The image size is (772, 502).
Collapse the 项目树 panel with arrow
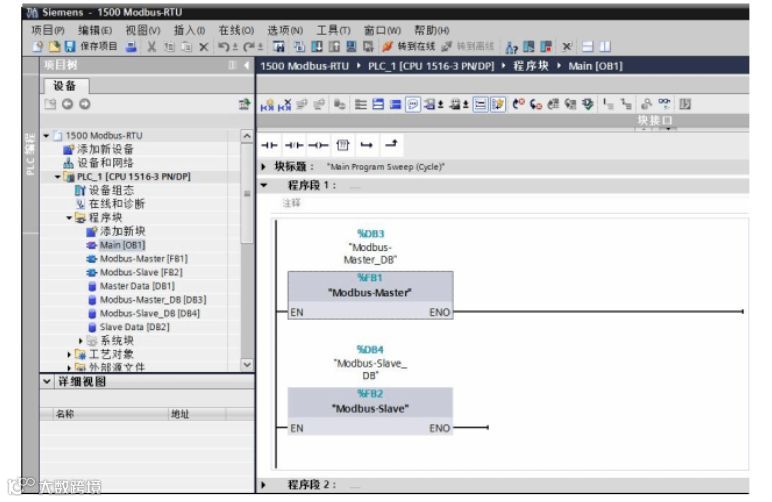click(x=247, y=65)
